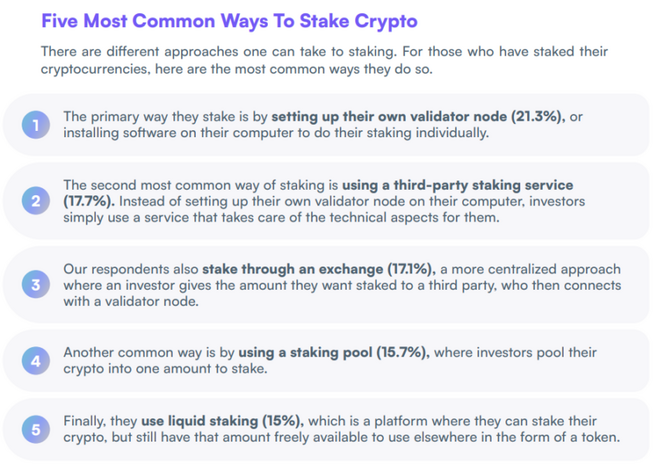Click the number 4 circle badge
The width and height of the screenshot is (658, 471).
36,361
